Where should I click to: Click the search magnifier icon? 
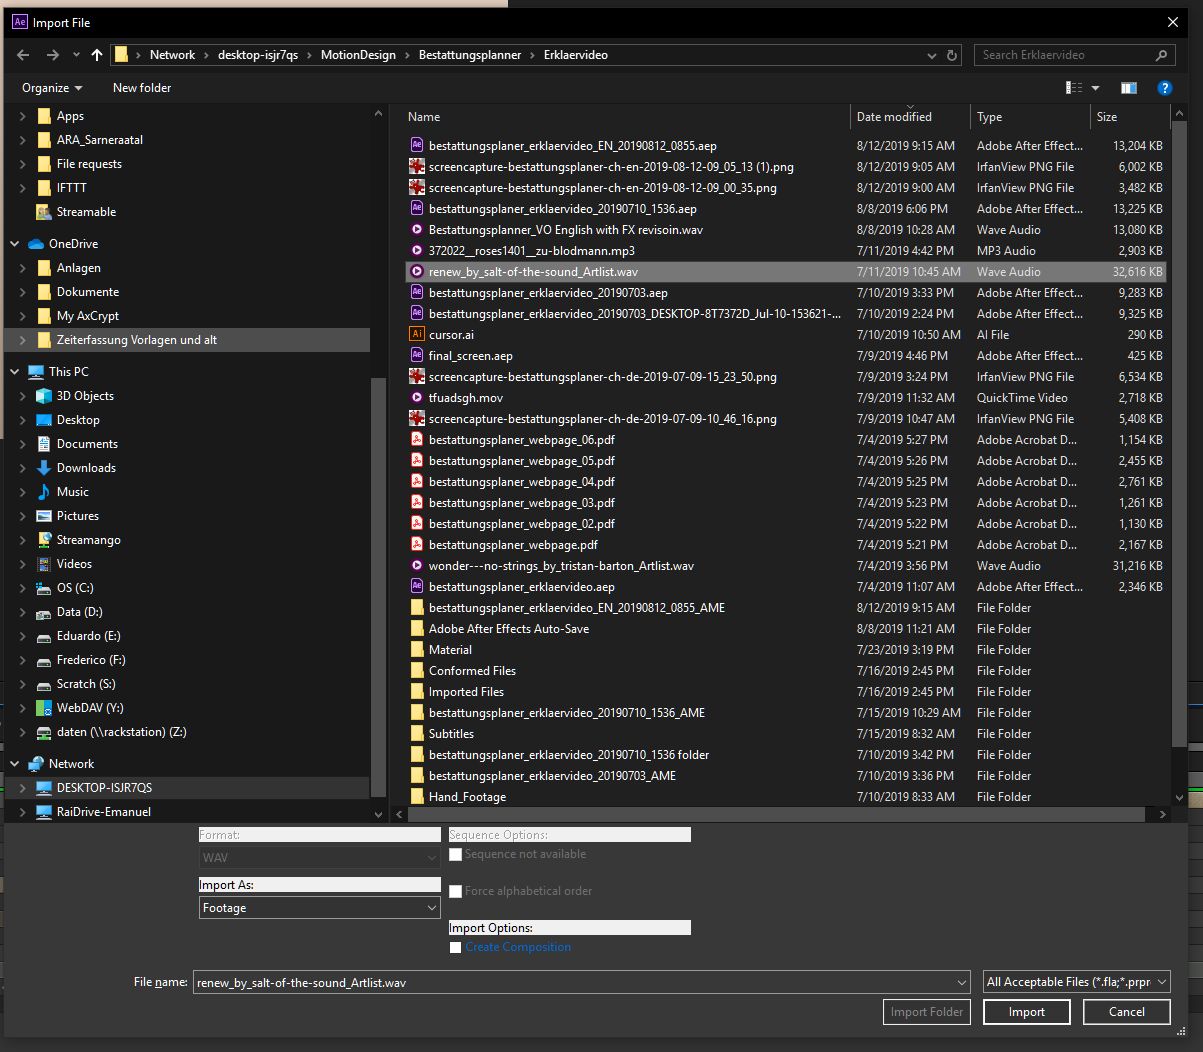1161,55
